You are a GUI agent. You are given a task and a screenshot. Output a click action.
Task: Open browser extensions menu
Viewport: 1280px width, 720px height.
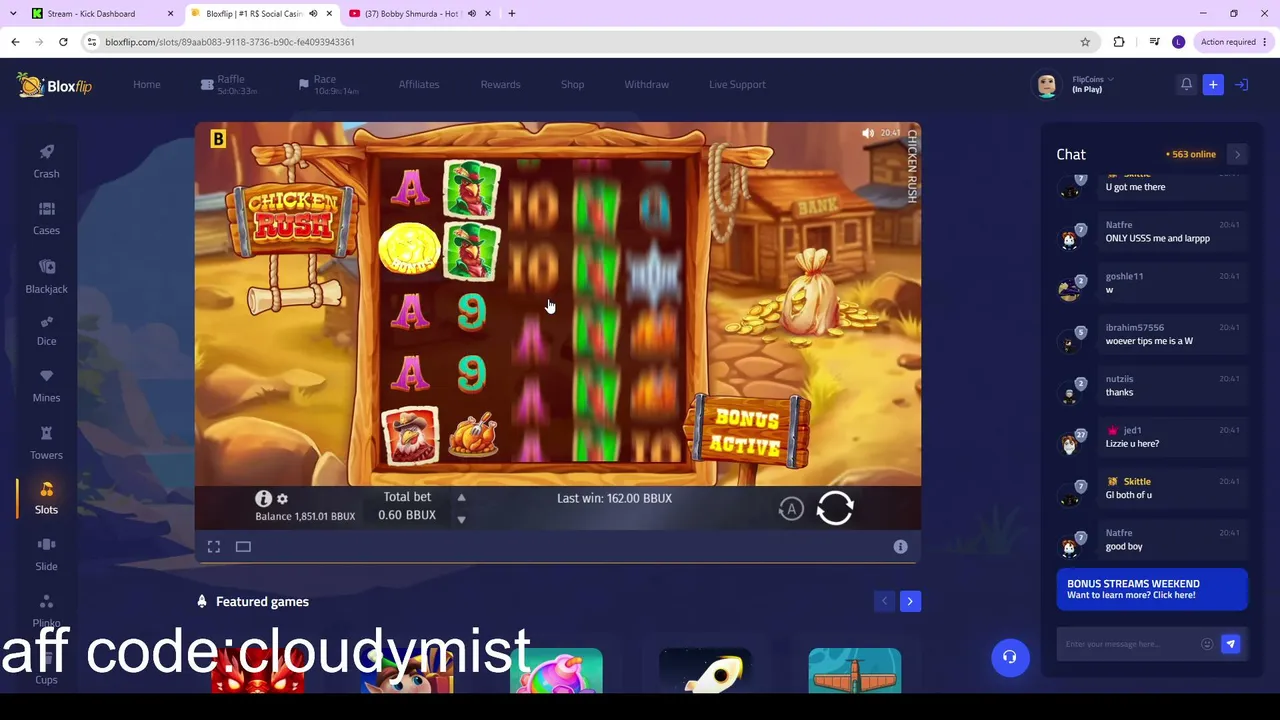click(x=1119, y=42)
